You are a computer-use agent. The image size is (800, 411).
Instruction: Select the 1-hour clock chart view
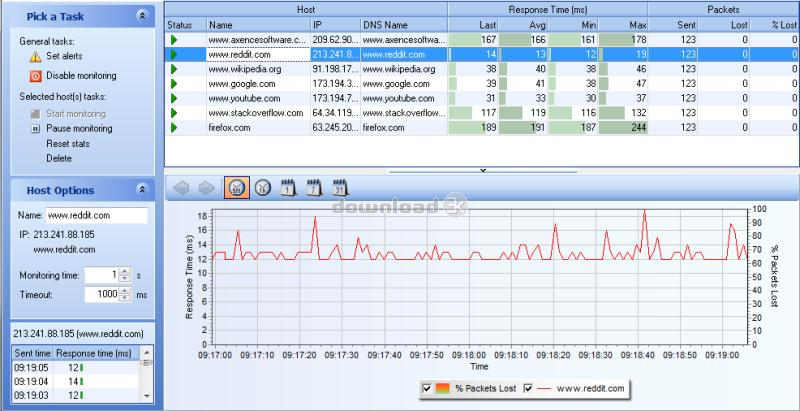pos(263,188)
